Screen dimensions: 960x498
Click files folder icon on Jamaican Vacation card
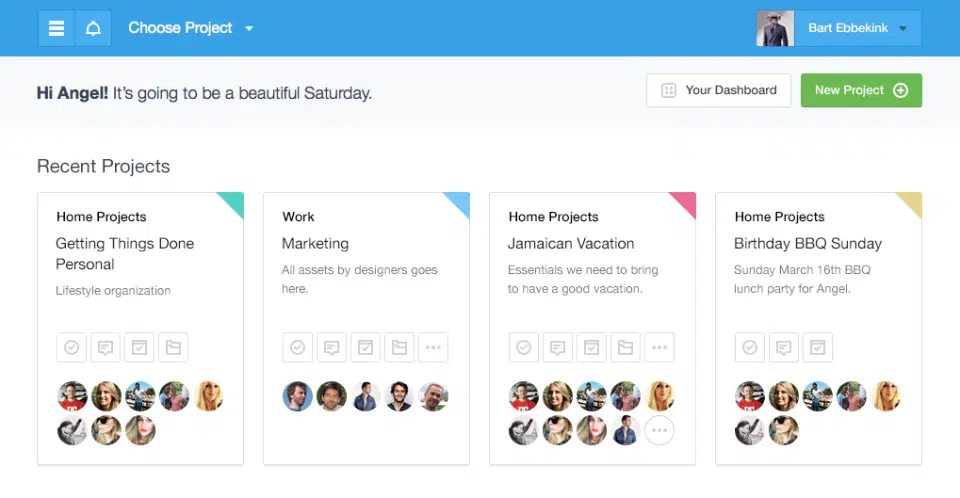click(625, 347)
